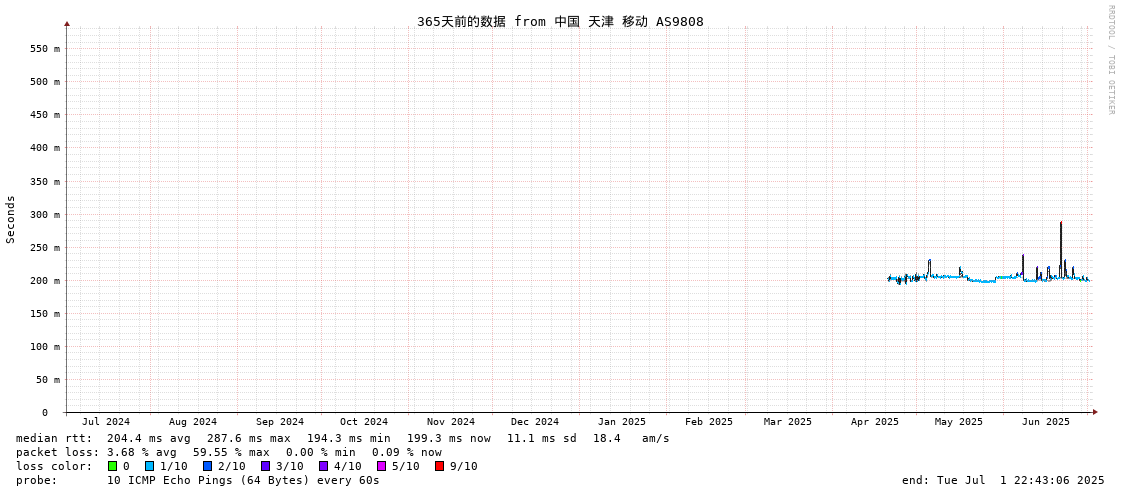Click the 'packet loss:' row label
This screenshot has width=1121, height=494.
(x=57, y=453)
